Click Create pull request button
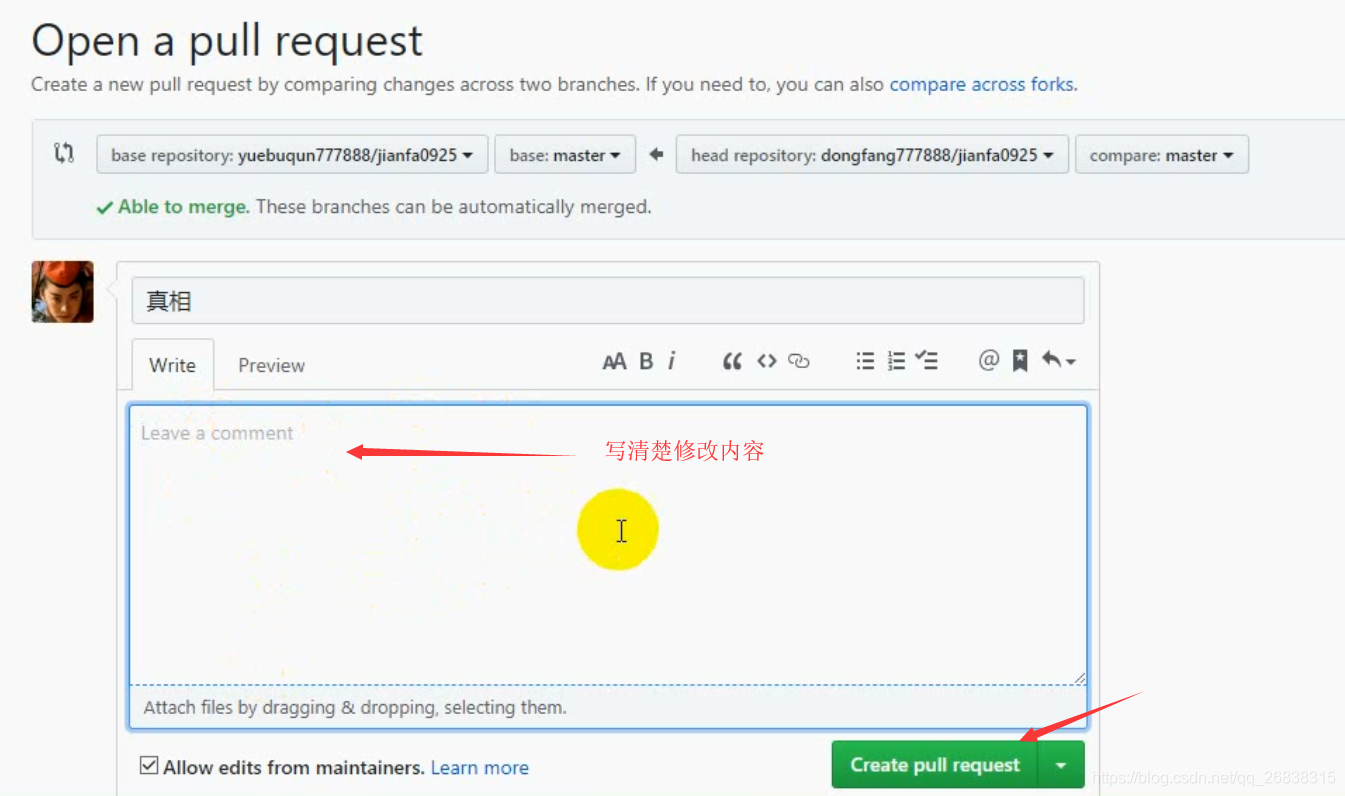This screenshot has height=796, width=1345. pyautogui.click(x=935, y=765)
